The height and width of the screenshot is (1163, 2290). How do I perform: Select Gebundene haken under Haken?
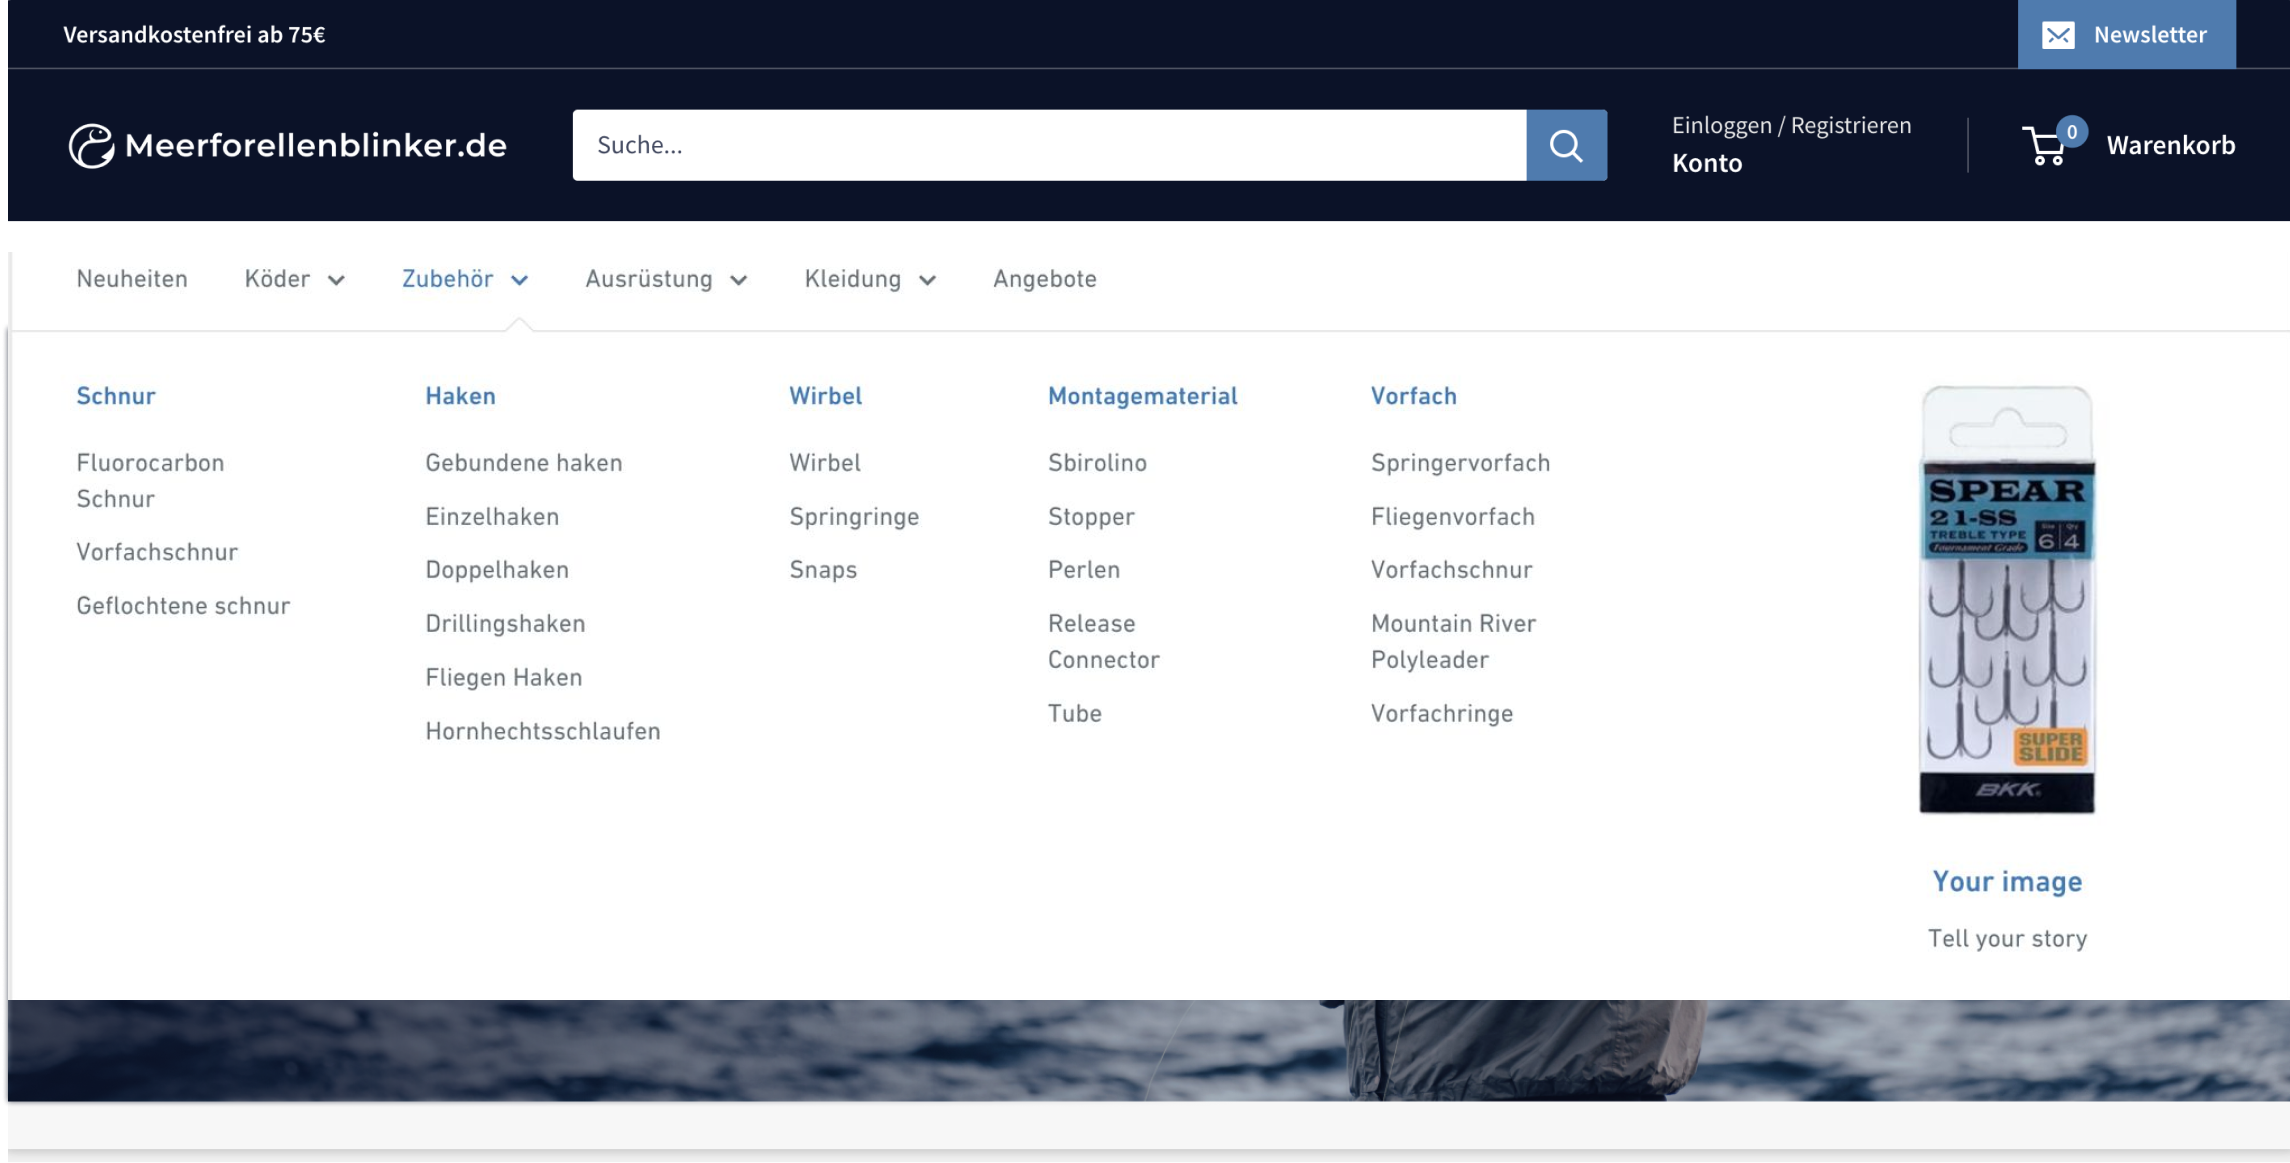[524, 463]
